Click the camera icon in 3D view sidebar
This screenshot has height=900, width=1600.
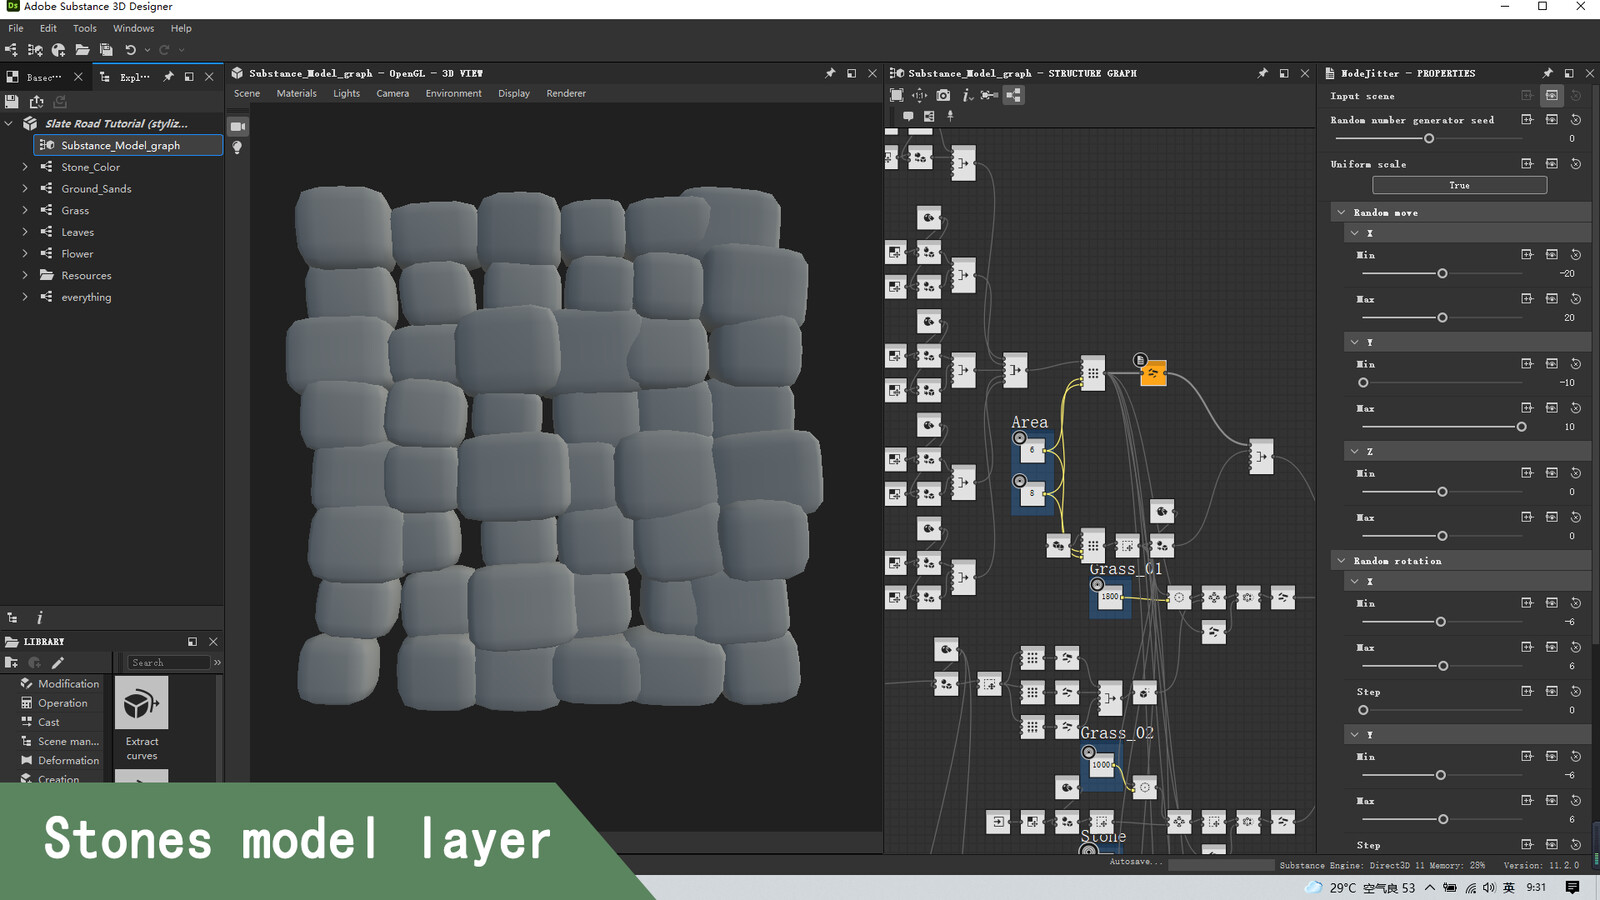(x=237, y=126)
